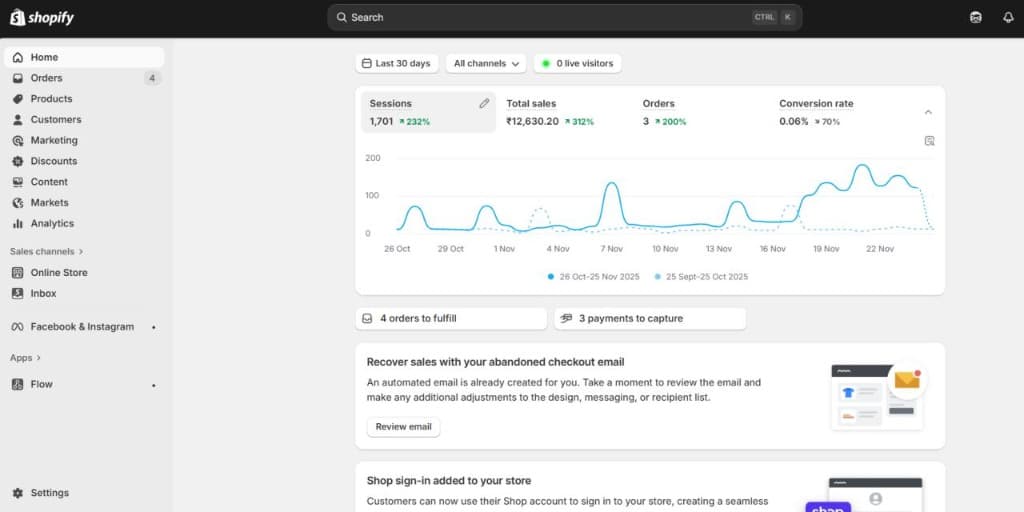Image resolution: width=1024 pixels, height=512 pixels.
Task: Click Review email button
Action: pos(404,427)
